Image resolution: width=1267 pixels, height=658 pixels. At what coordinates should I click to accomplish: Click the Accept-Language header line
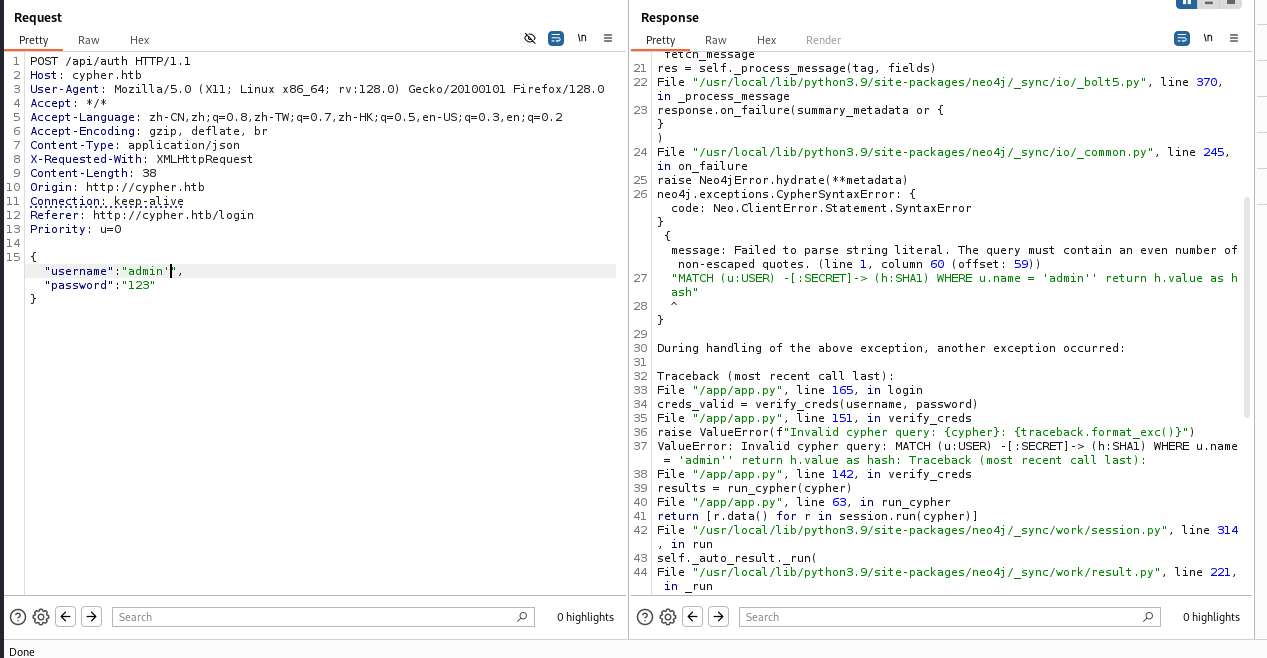[x=296, y=117]
